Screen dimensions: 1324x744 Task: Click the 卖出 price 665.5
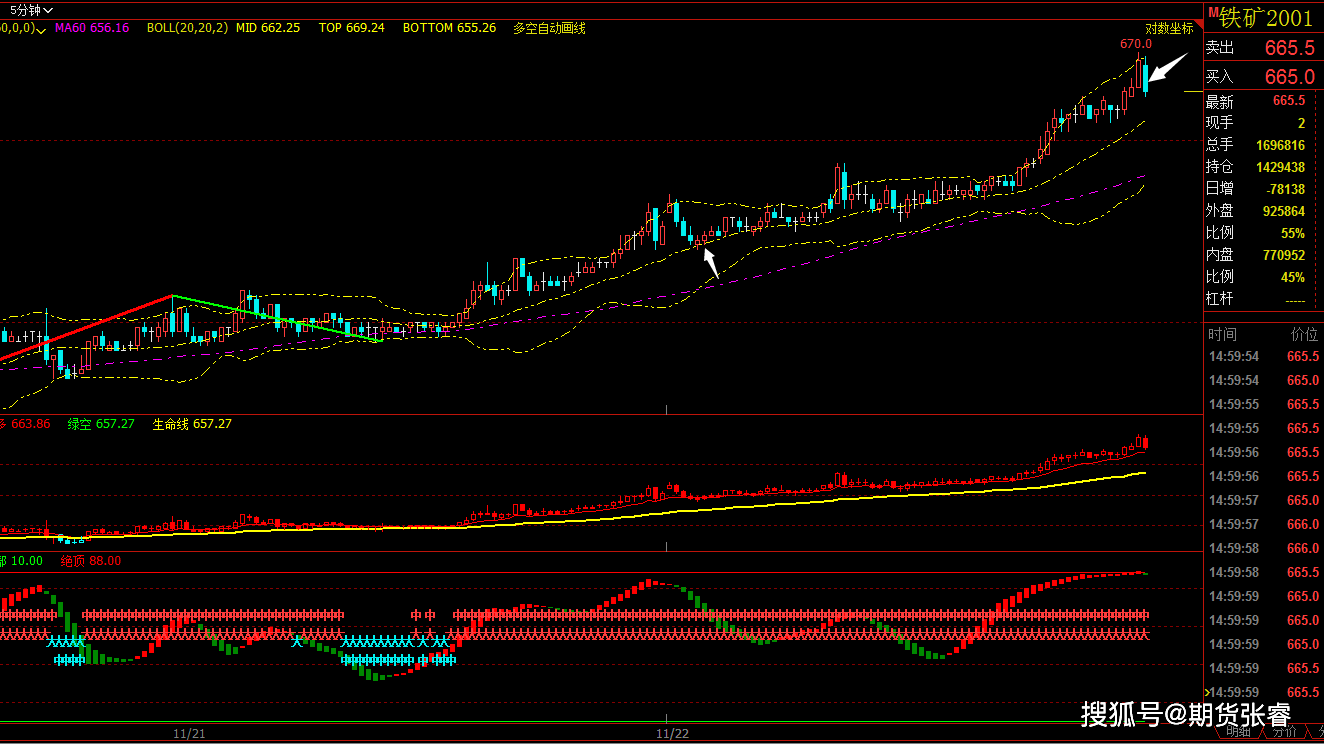pyautogui.click(x=1289, y=48)
